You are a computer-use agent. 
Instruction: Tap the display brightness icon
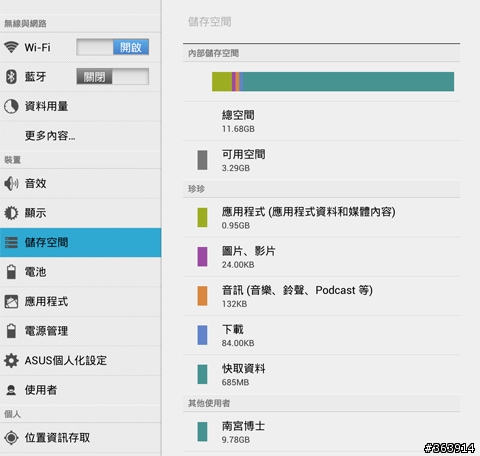11,213
